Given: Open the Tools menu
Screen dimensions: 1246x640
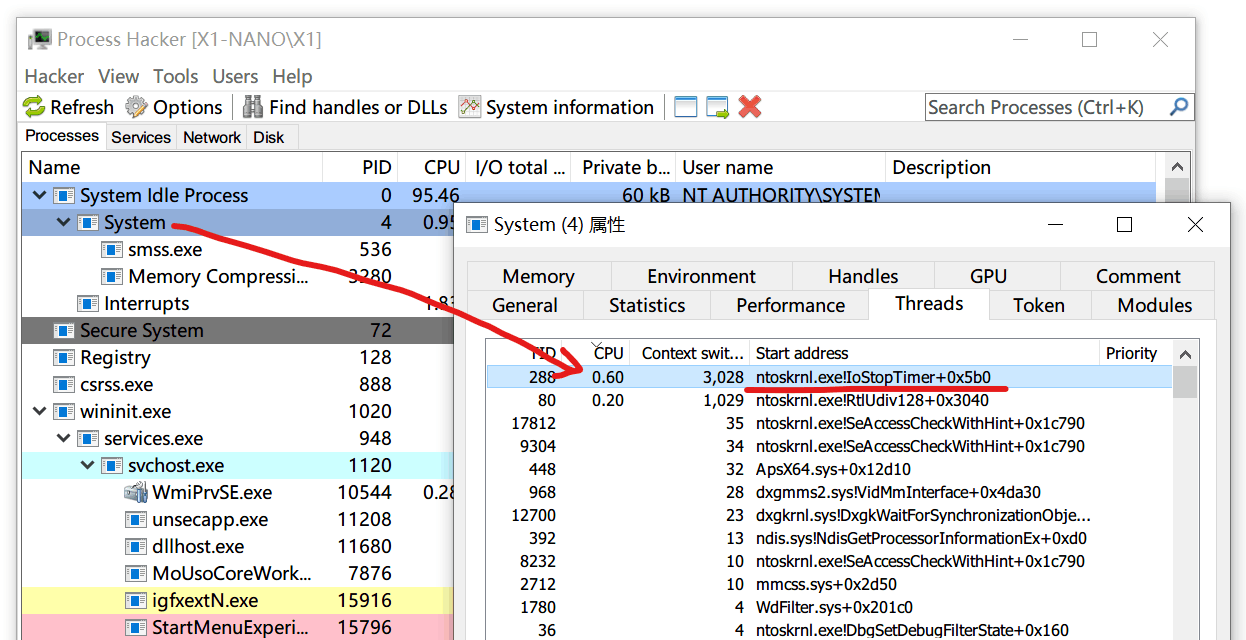Looking at the screenshot, I should pos(175,76).
